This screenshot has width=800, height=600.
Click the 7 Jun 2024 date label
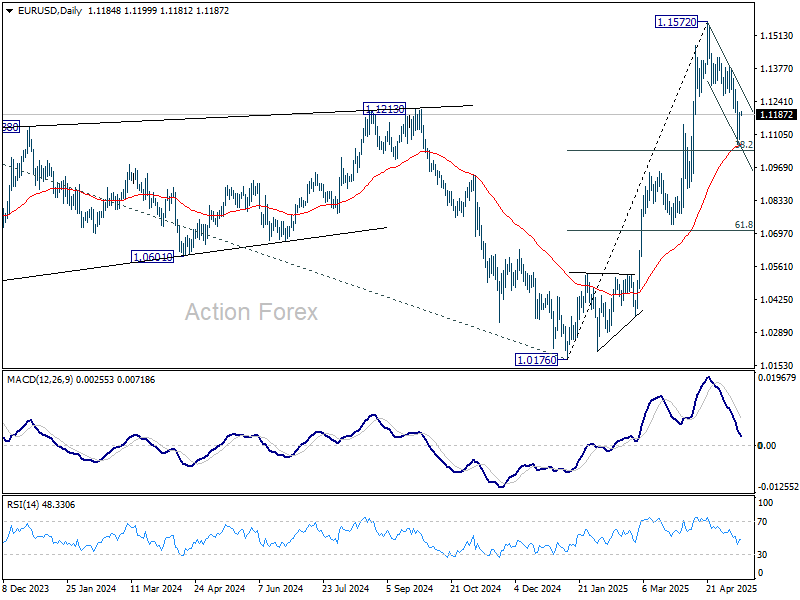pos(281,588)
